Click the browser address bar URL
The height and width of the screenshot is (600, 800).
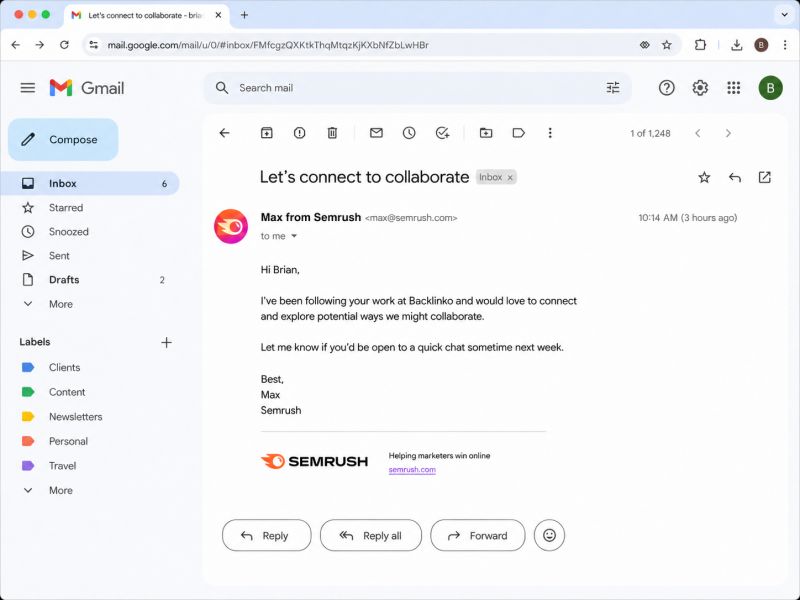(268, 45)
